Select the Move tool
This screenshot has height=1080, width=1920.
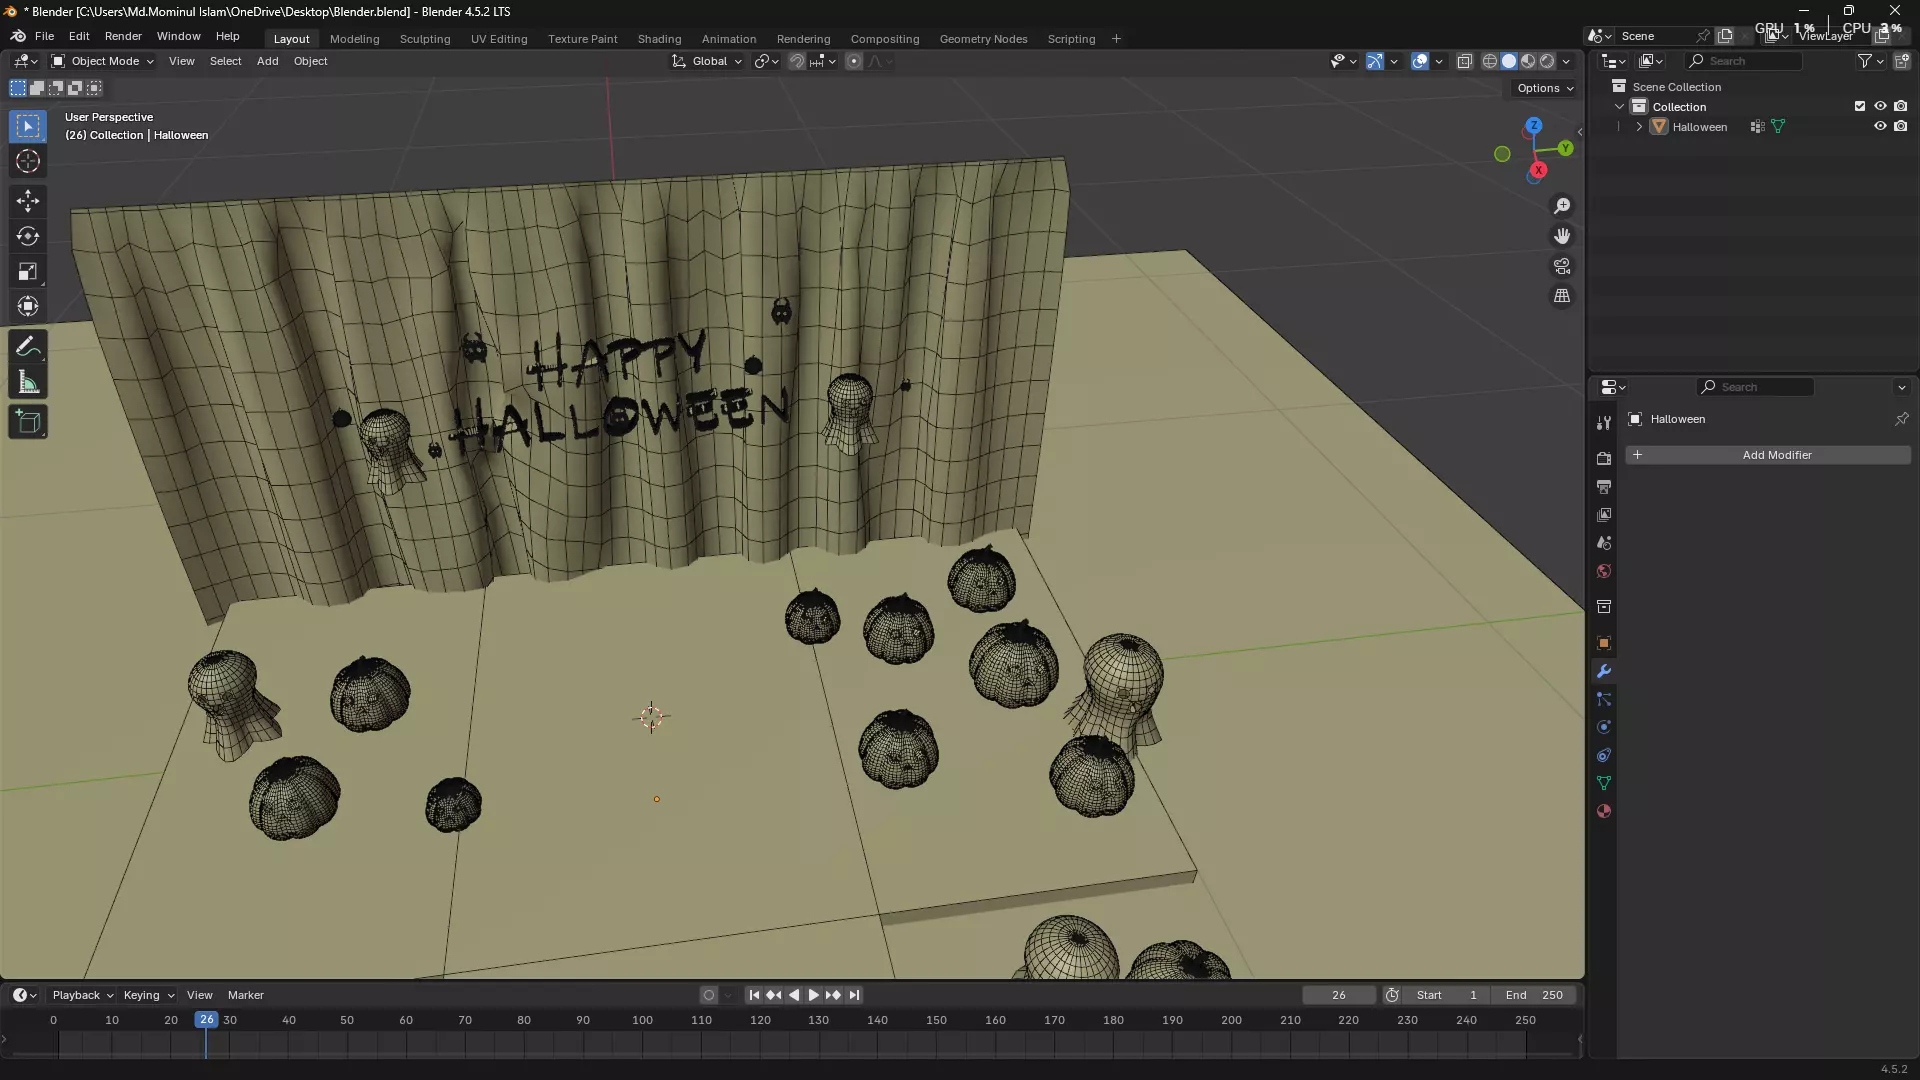tap(28, 201)
